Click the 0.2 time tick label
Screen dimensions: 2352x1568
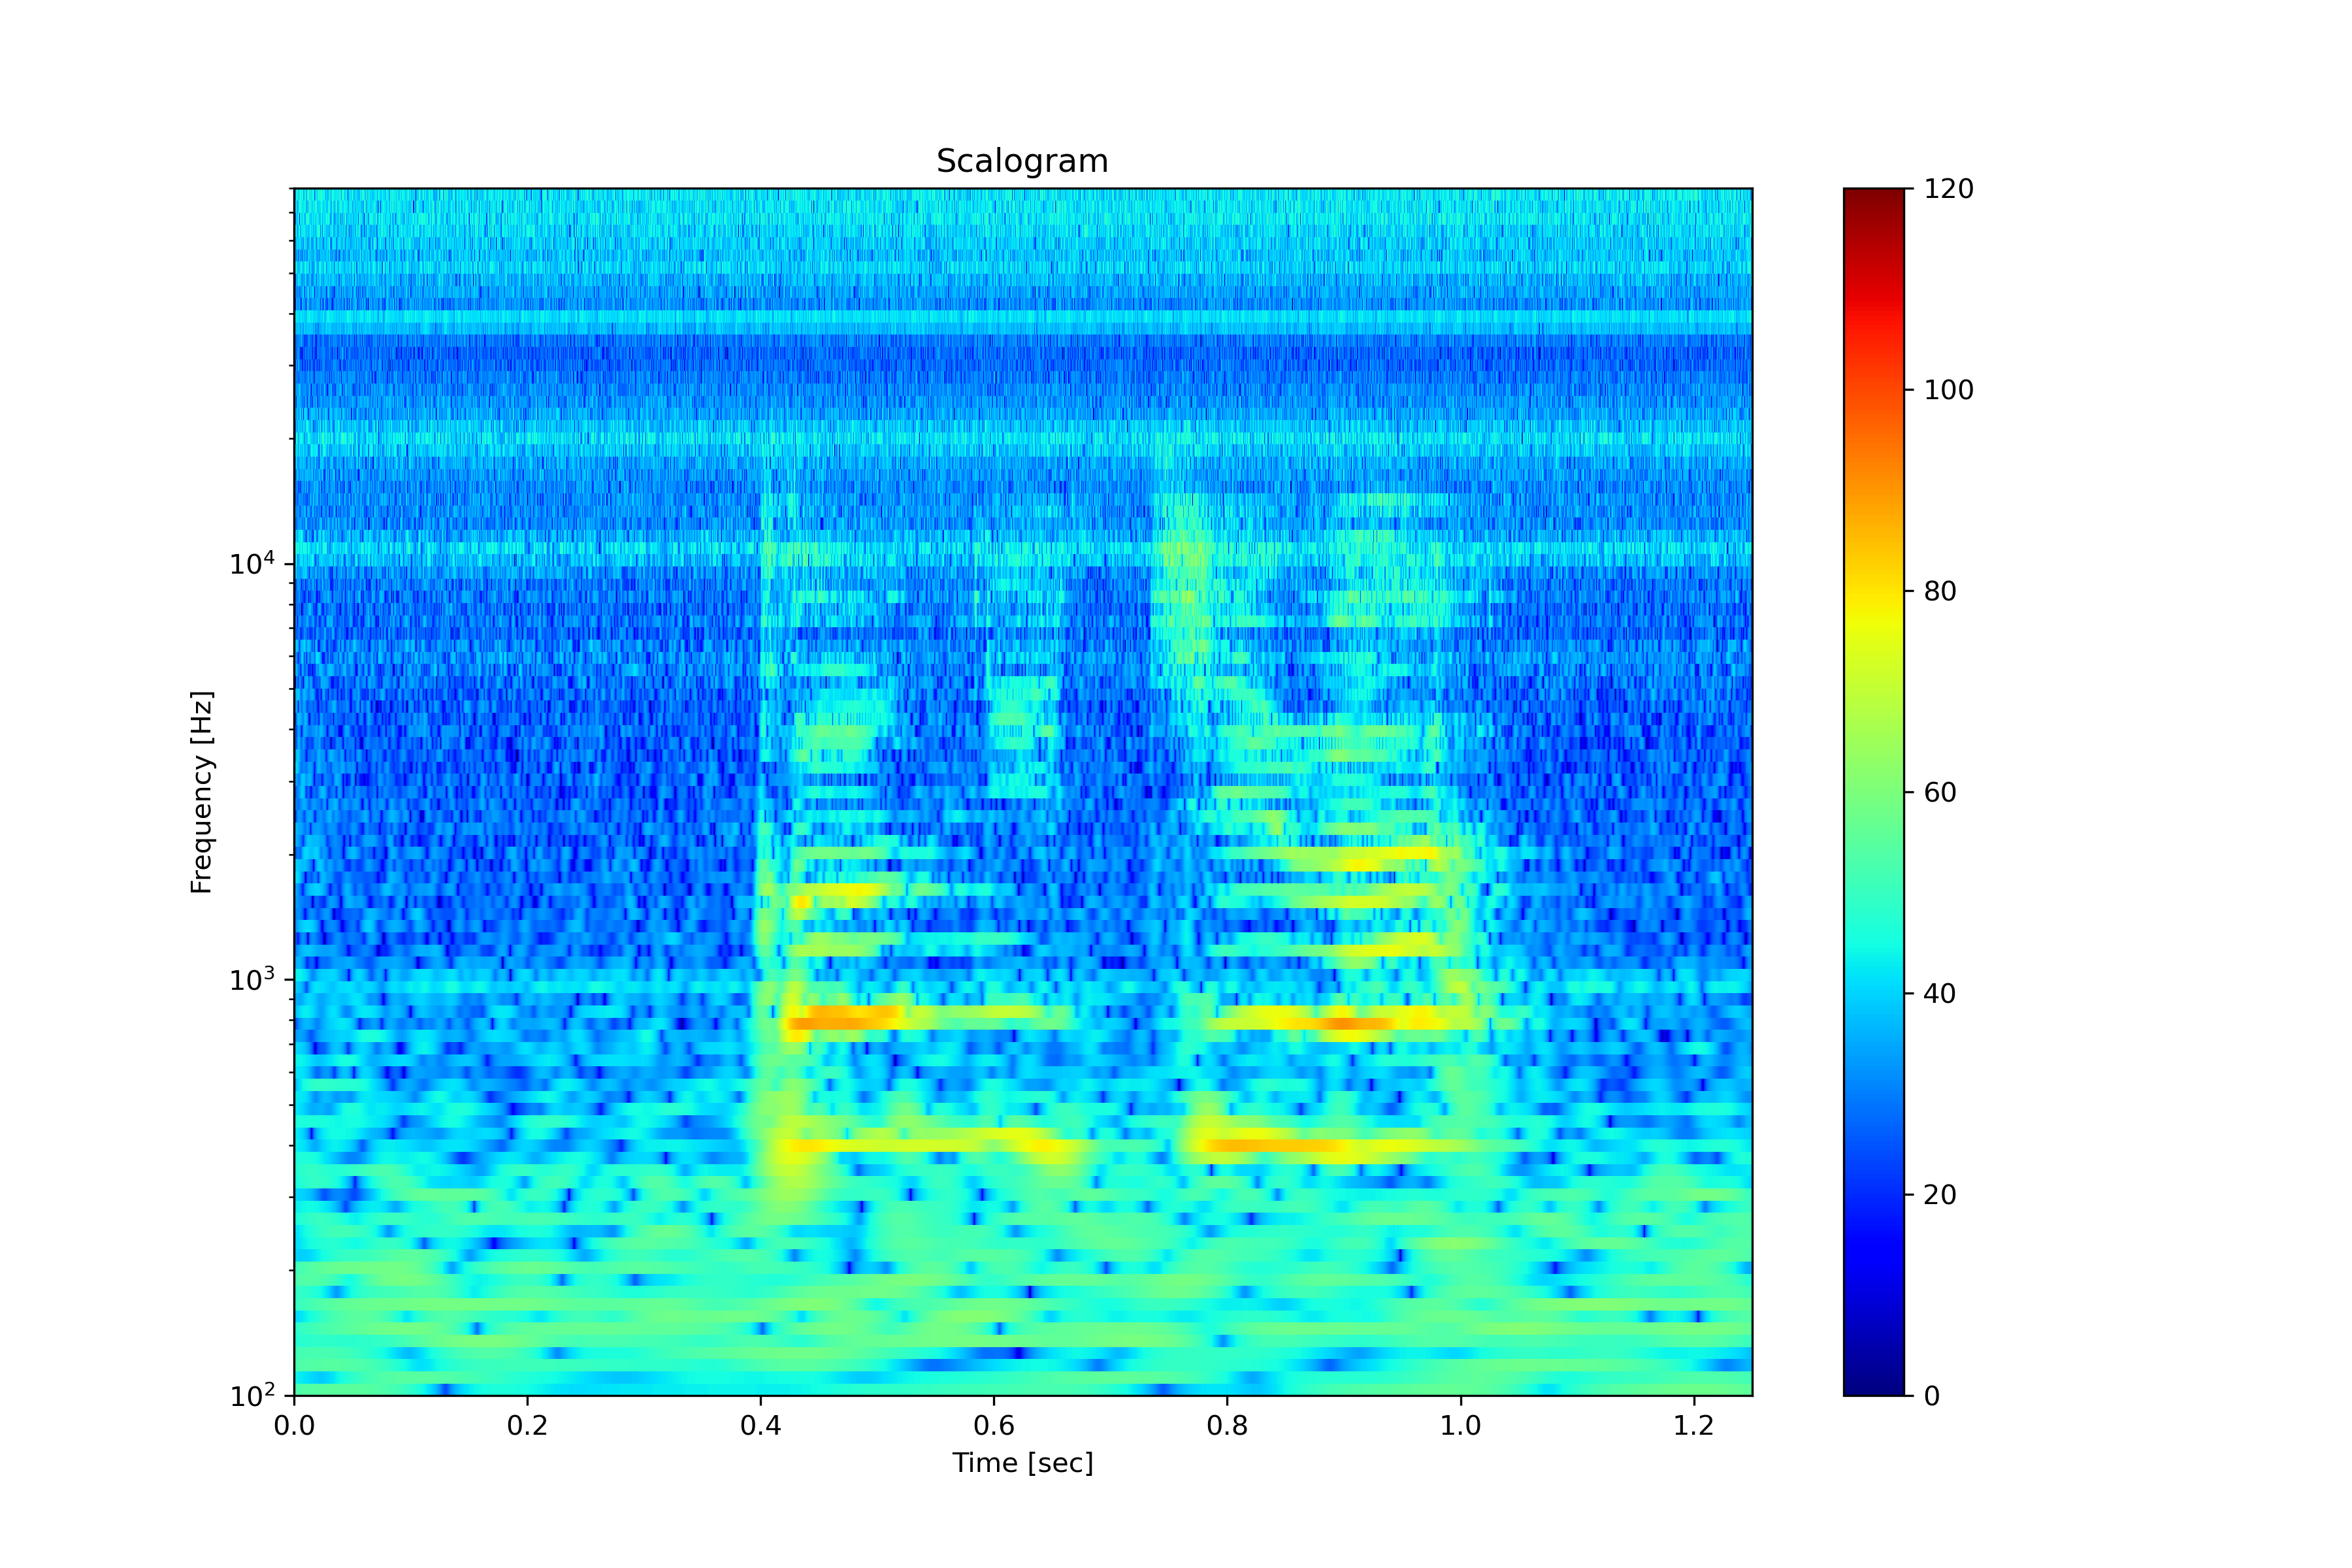click(x=527, y=1425)
